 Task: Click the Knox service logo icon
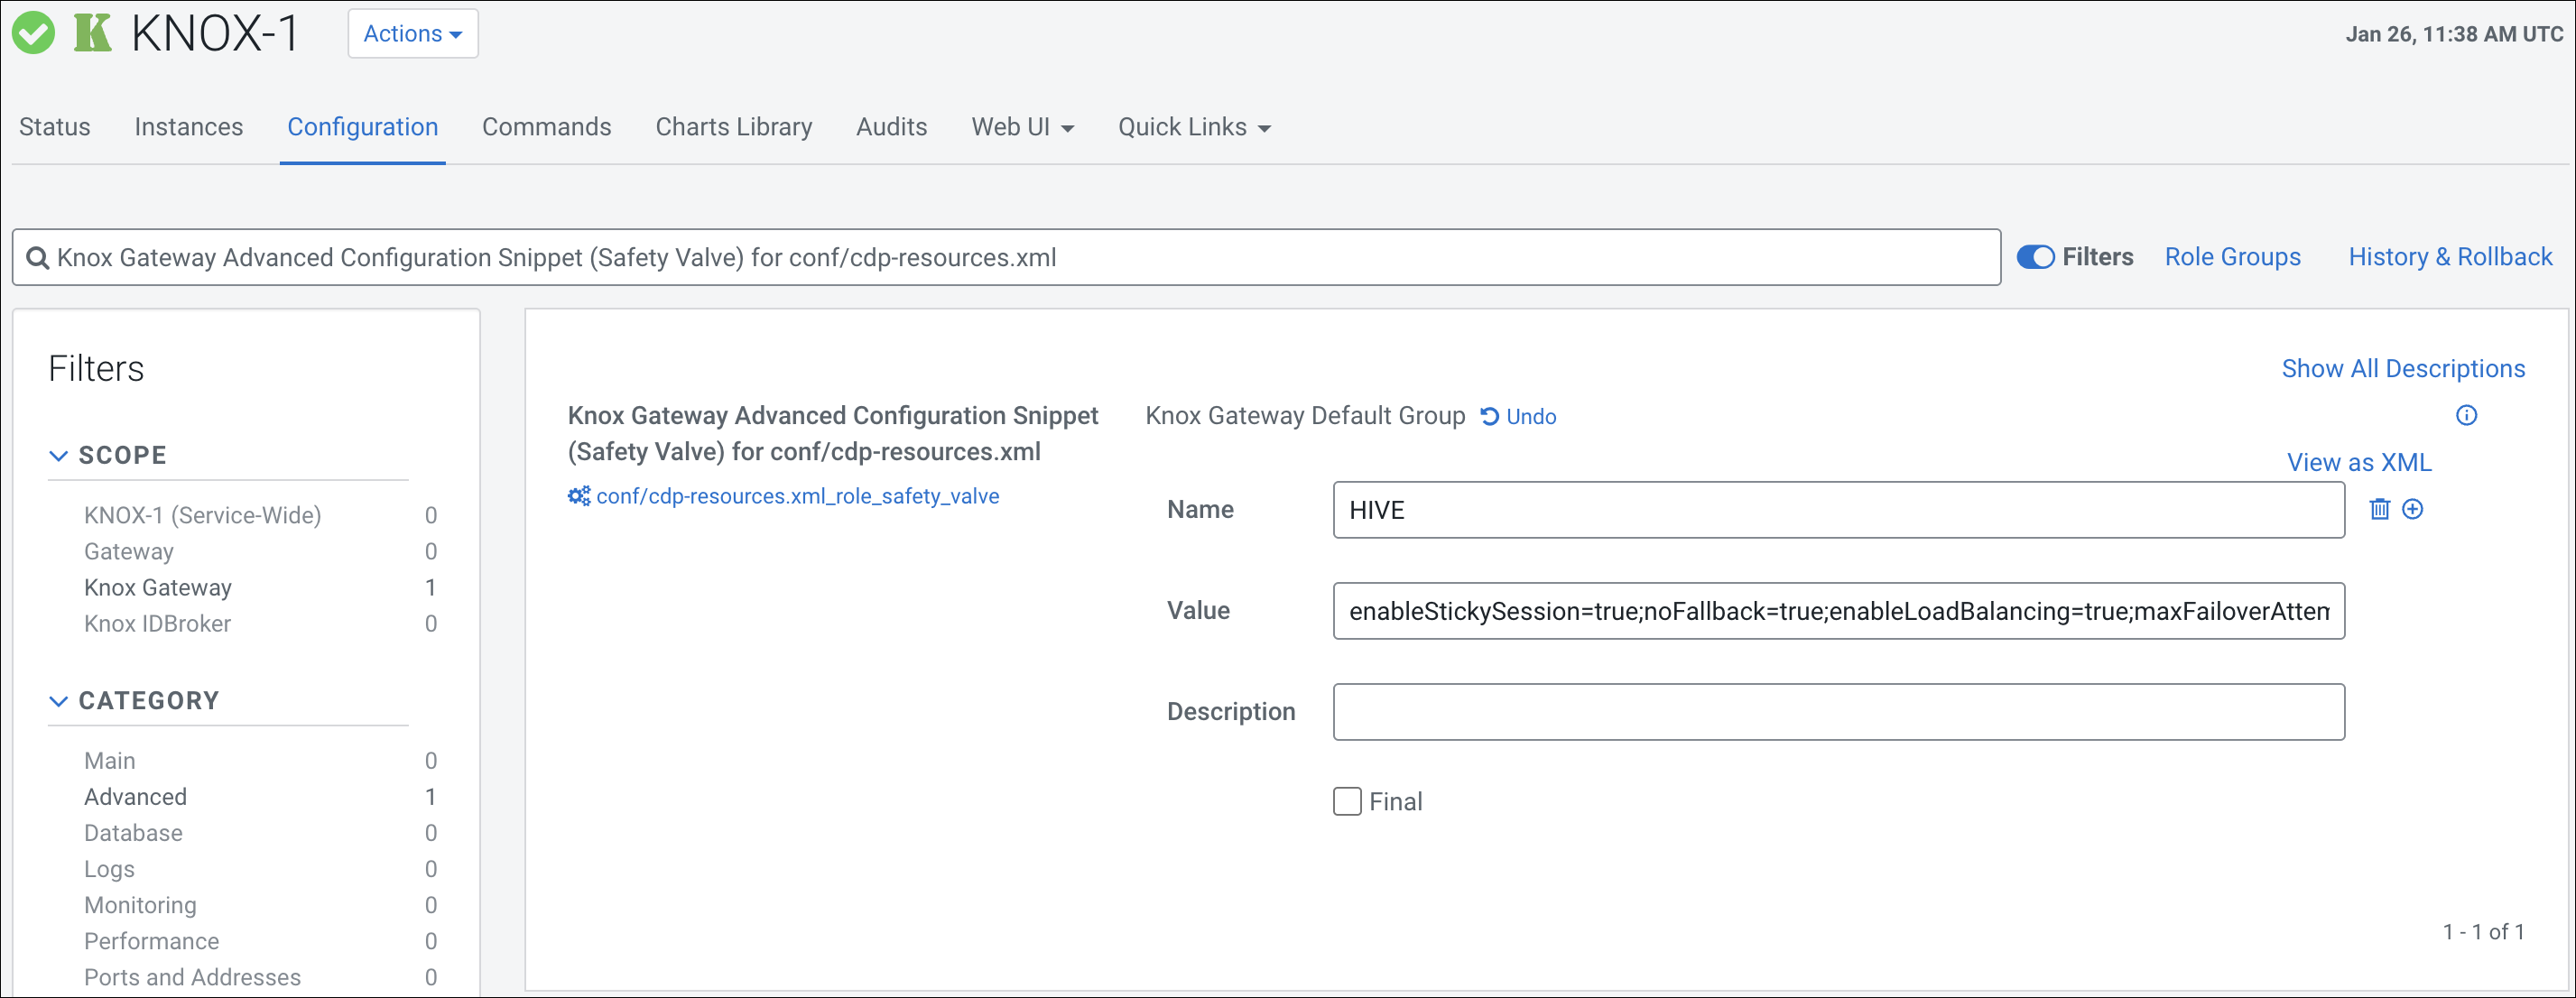coord(92,33)
